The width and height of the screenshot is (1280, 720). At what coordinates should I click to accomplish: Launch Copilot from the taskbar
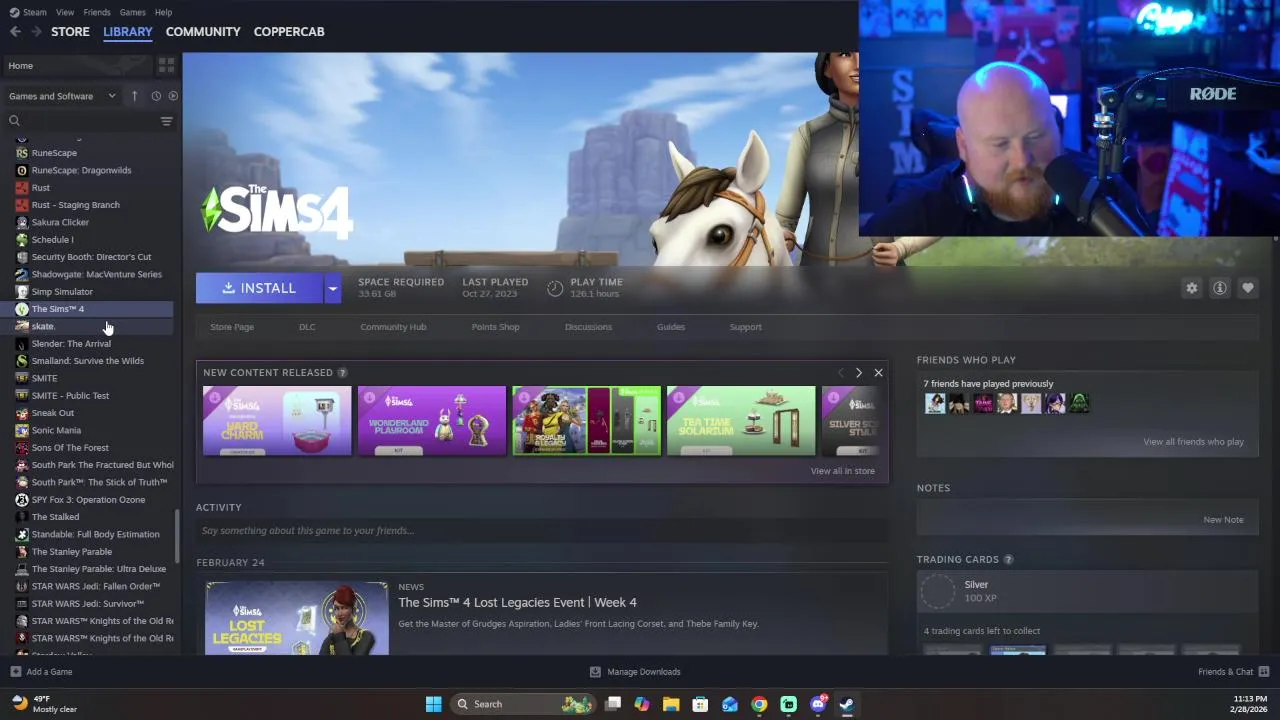[642, 704]
